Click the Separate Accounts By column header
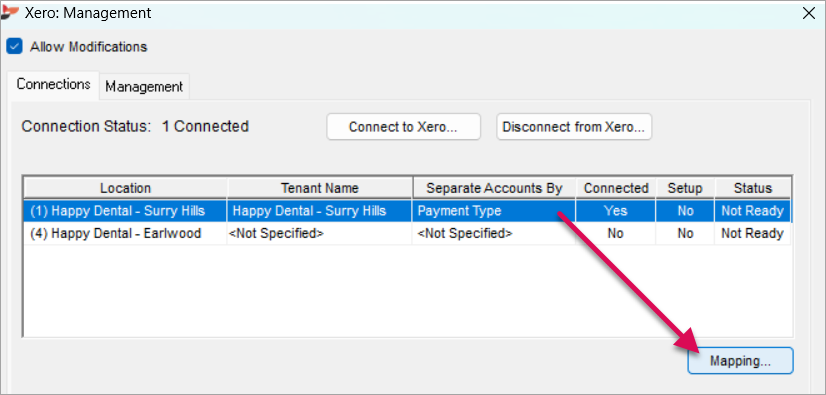Viewport: 826px width, 395px height. tap(494, 188)
